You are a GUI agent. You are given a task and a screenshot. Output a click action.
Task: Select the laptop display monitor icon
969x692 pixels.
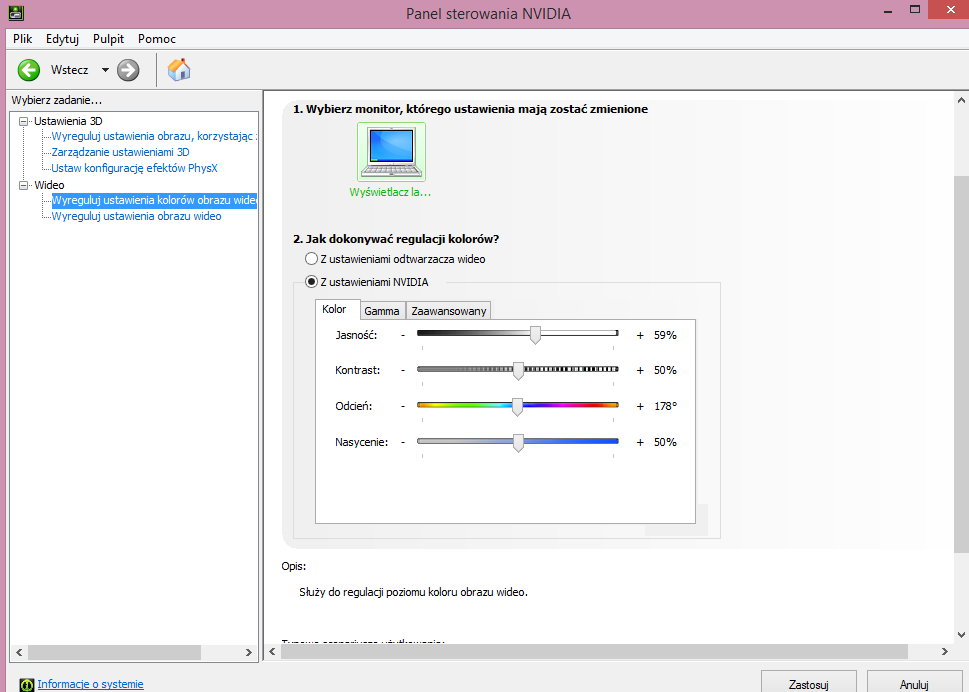(391, 152)
